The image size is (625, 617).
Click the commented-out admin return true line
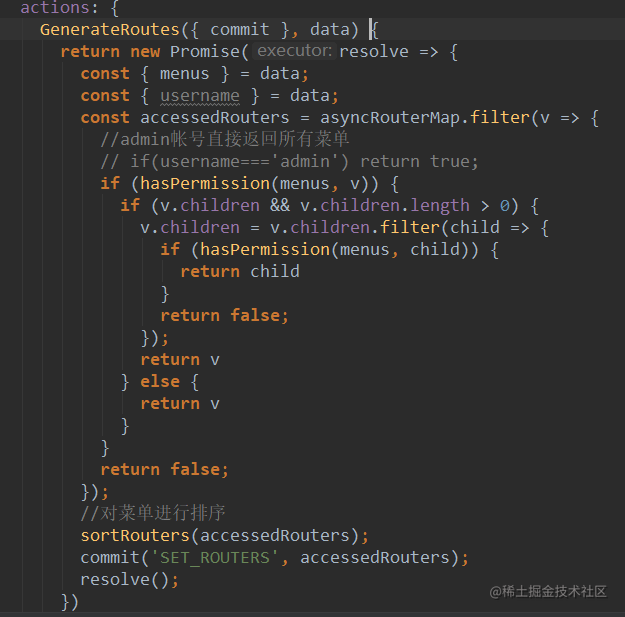pos(289,162)
